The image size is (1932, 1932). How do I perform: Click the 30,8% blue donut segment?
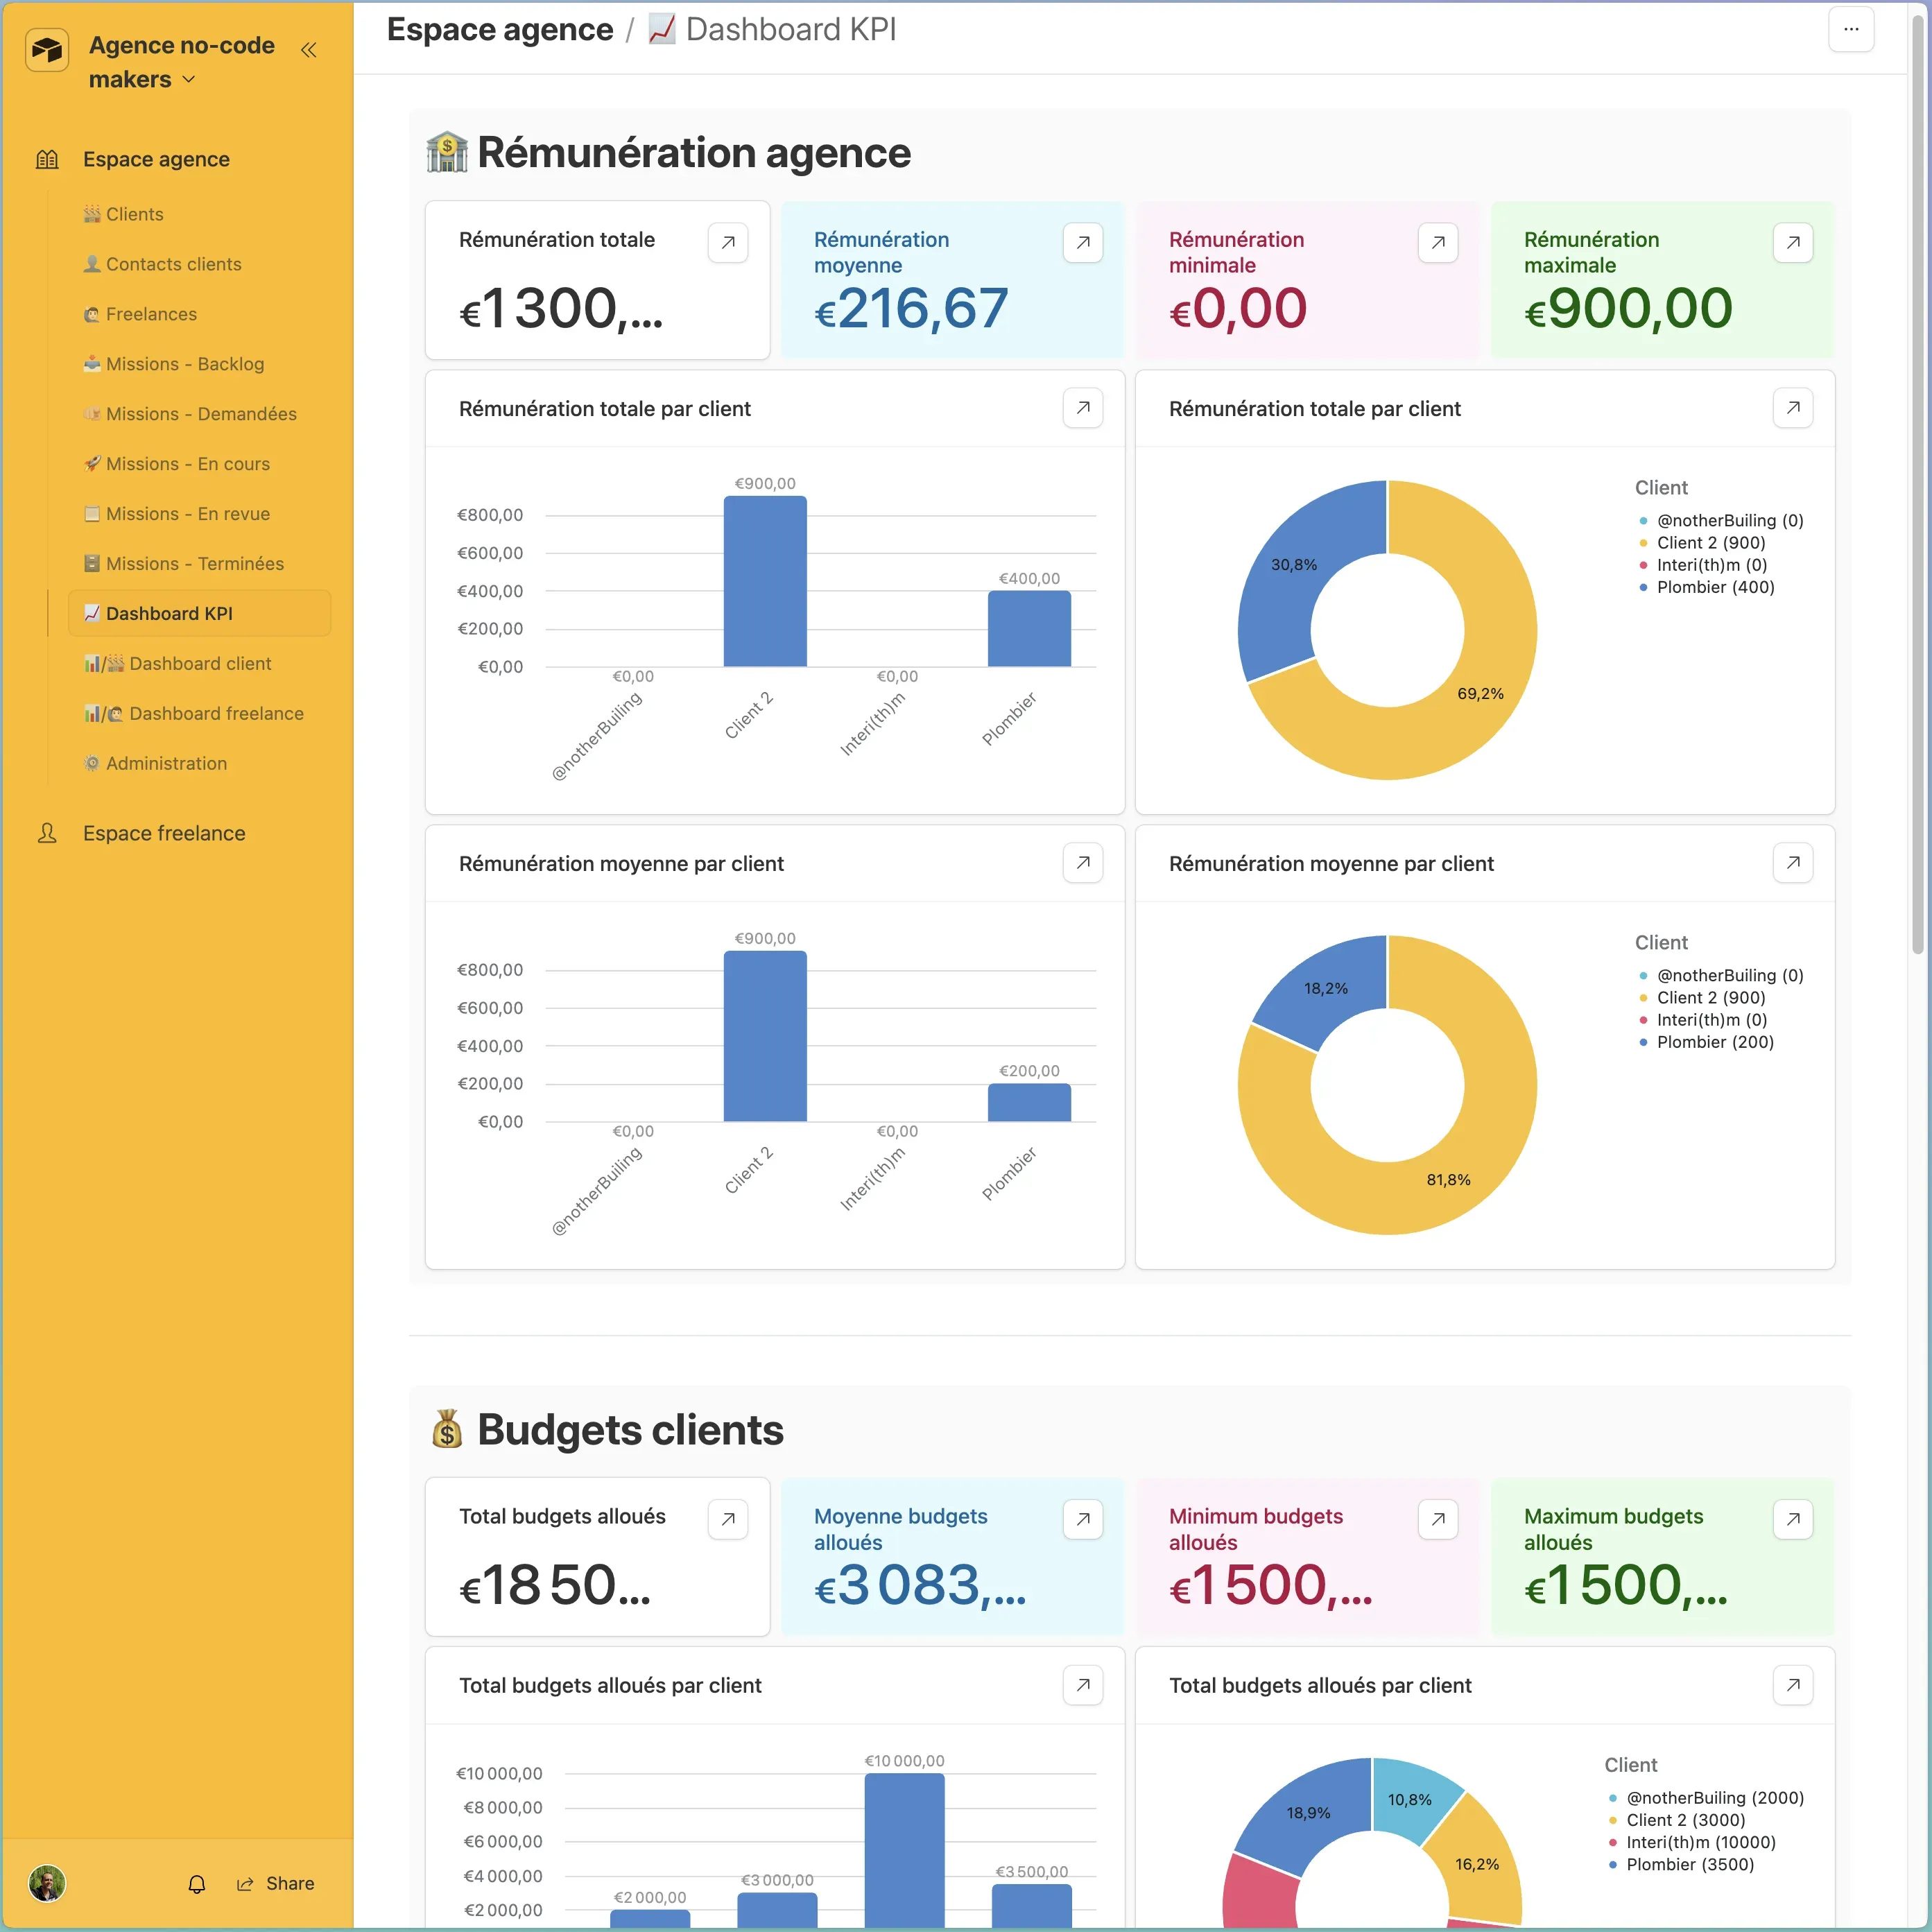[x=1294, y=565]
